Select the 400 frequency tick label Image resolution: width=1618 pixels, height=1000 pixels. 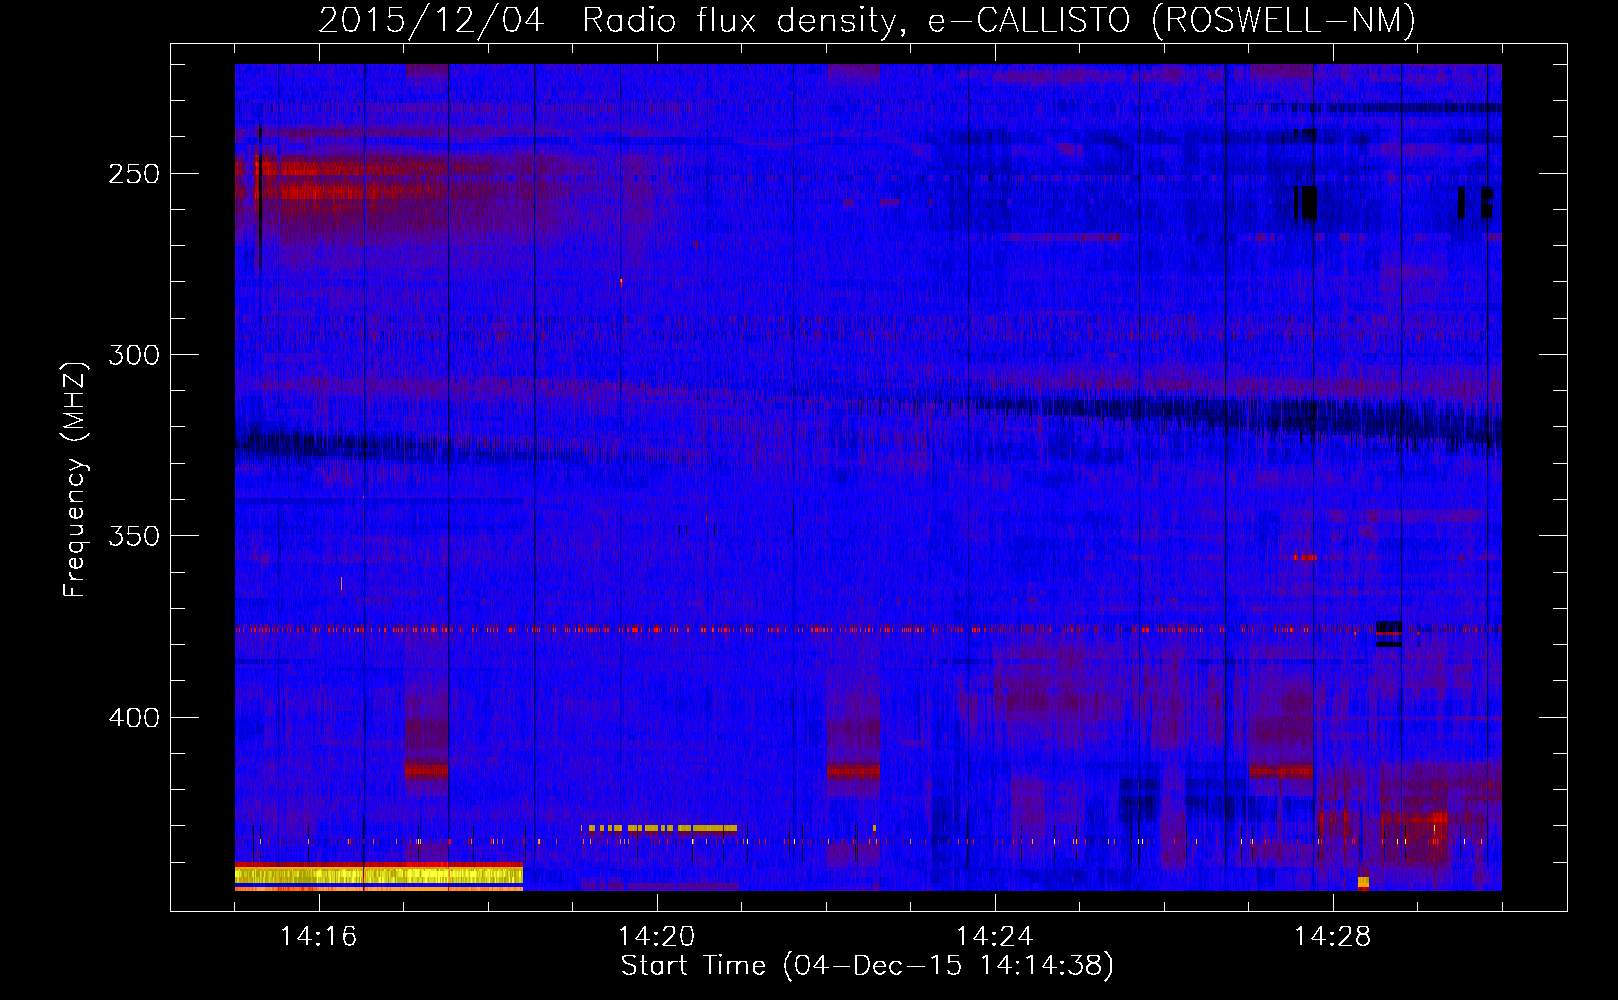(x=133, y=718)
